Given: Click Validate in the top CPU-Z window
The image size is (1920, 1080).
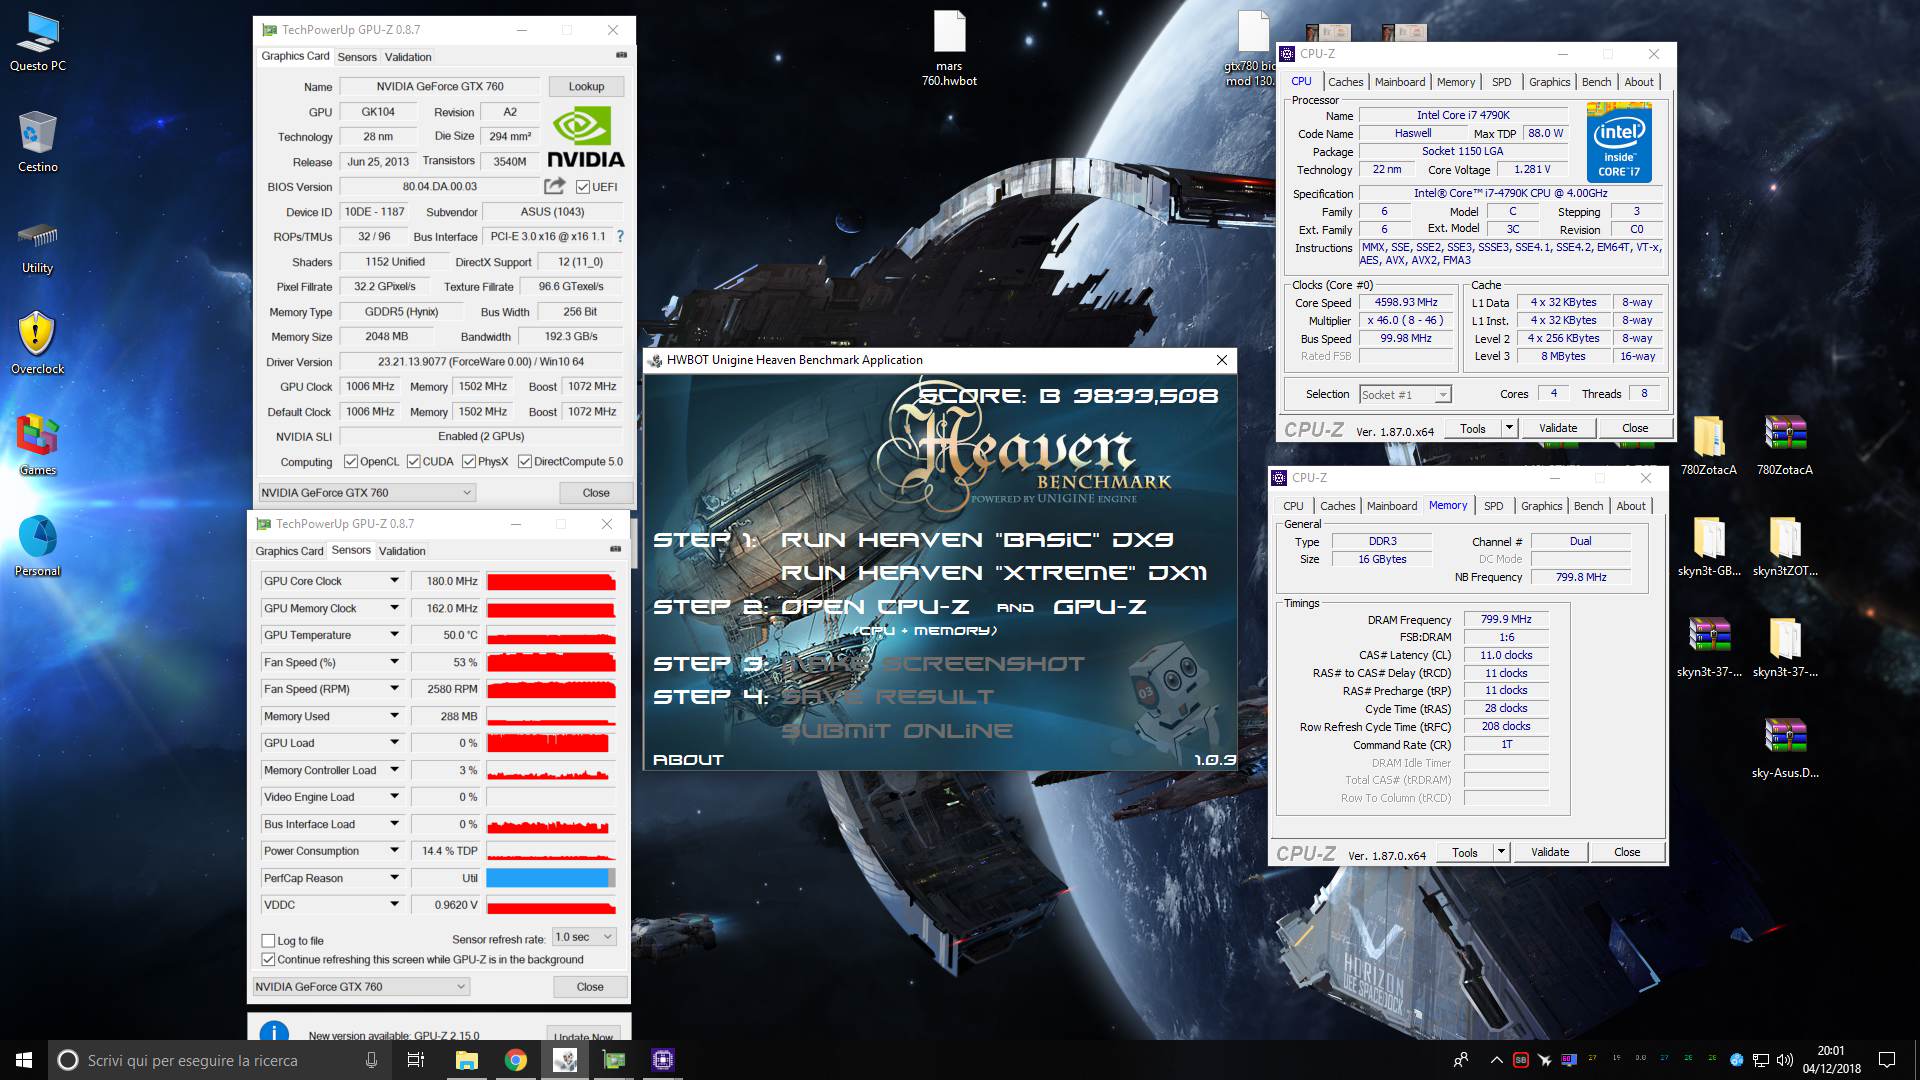Looking at the screenshot, I should point(1557,428).
